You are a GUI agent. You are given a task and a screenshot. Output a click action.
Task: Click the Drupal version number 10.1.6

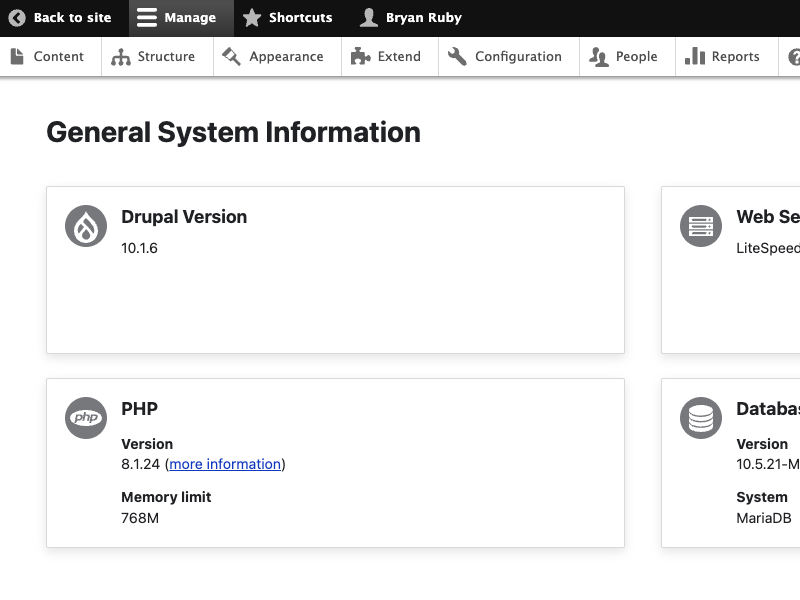[139, 248]
